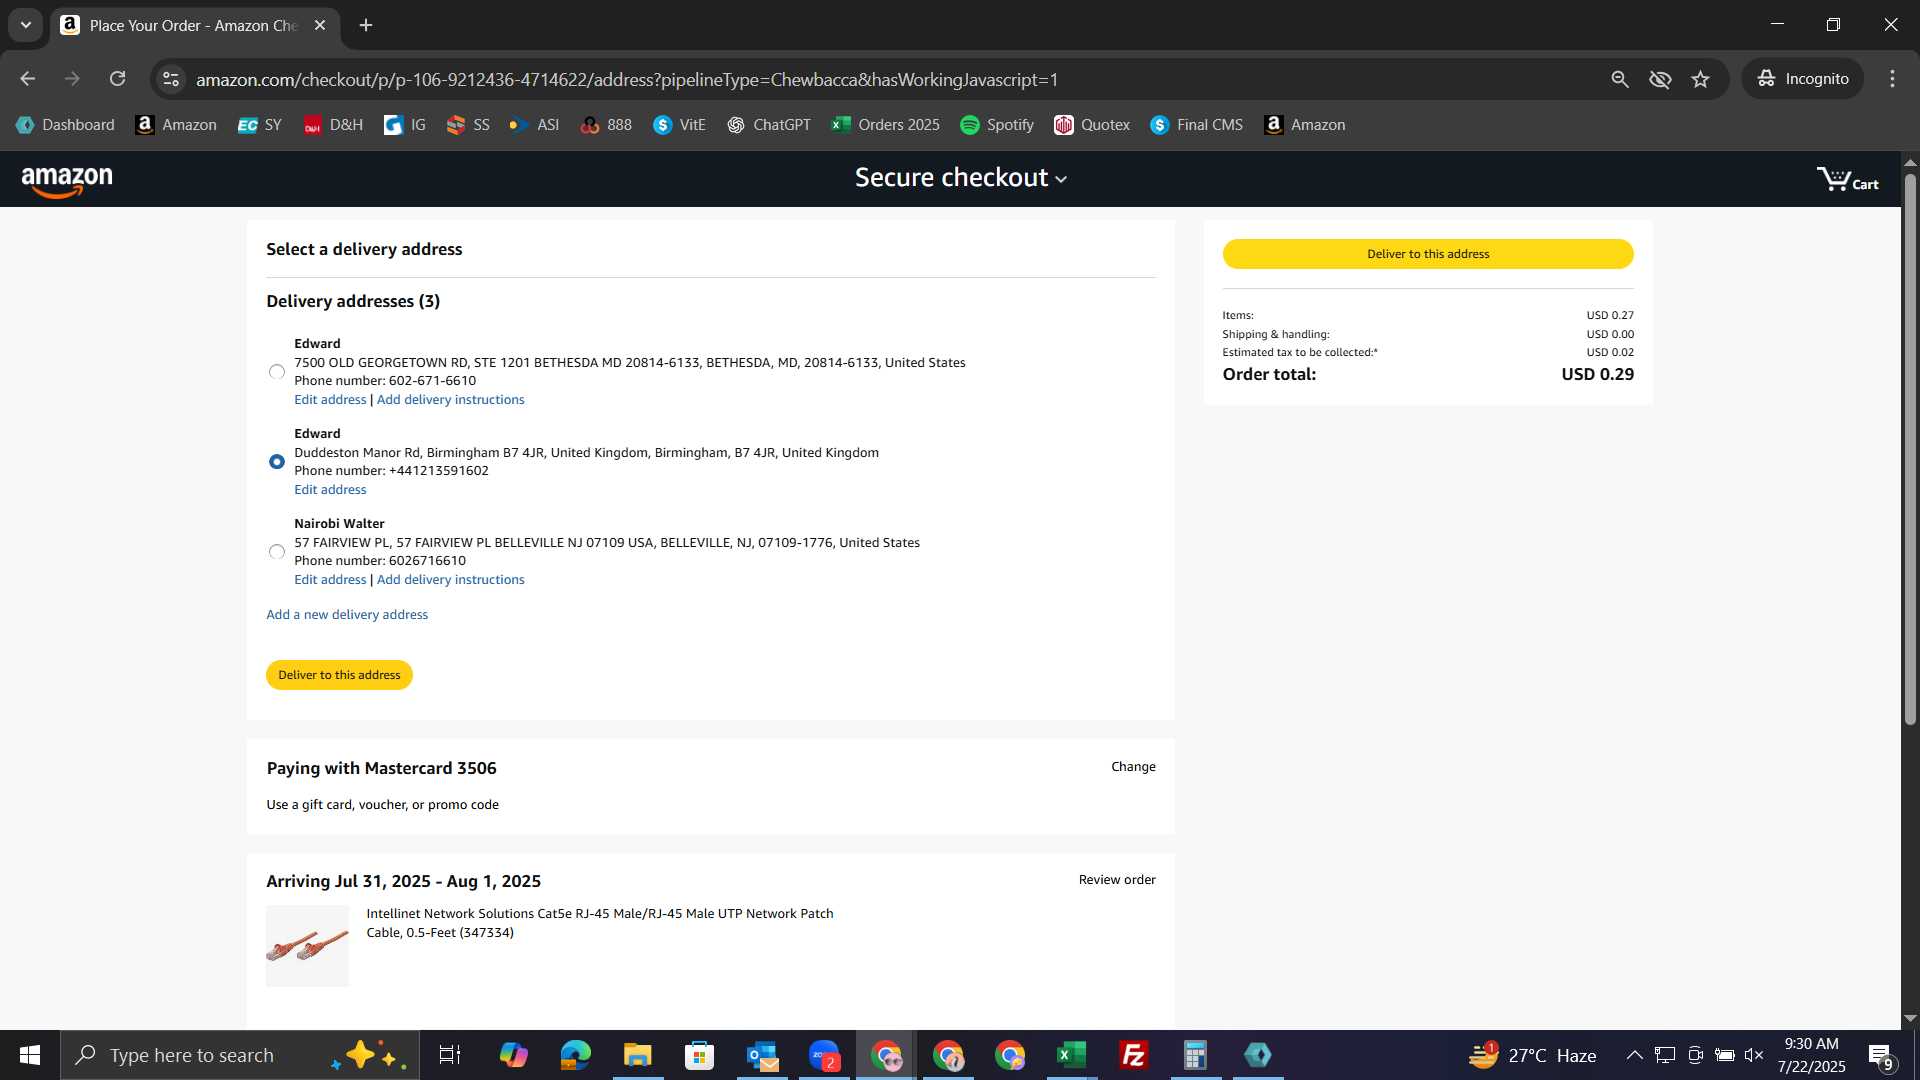Open notification center icon
The height and width of the screenshot is (1080, 1920).
pyautogui.click(x=1881, y=1056)
